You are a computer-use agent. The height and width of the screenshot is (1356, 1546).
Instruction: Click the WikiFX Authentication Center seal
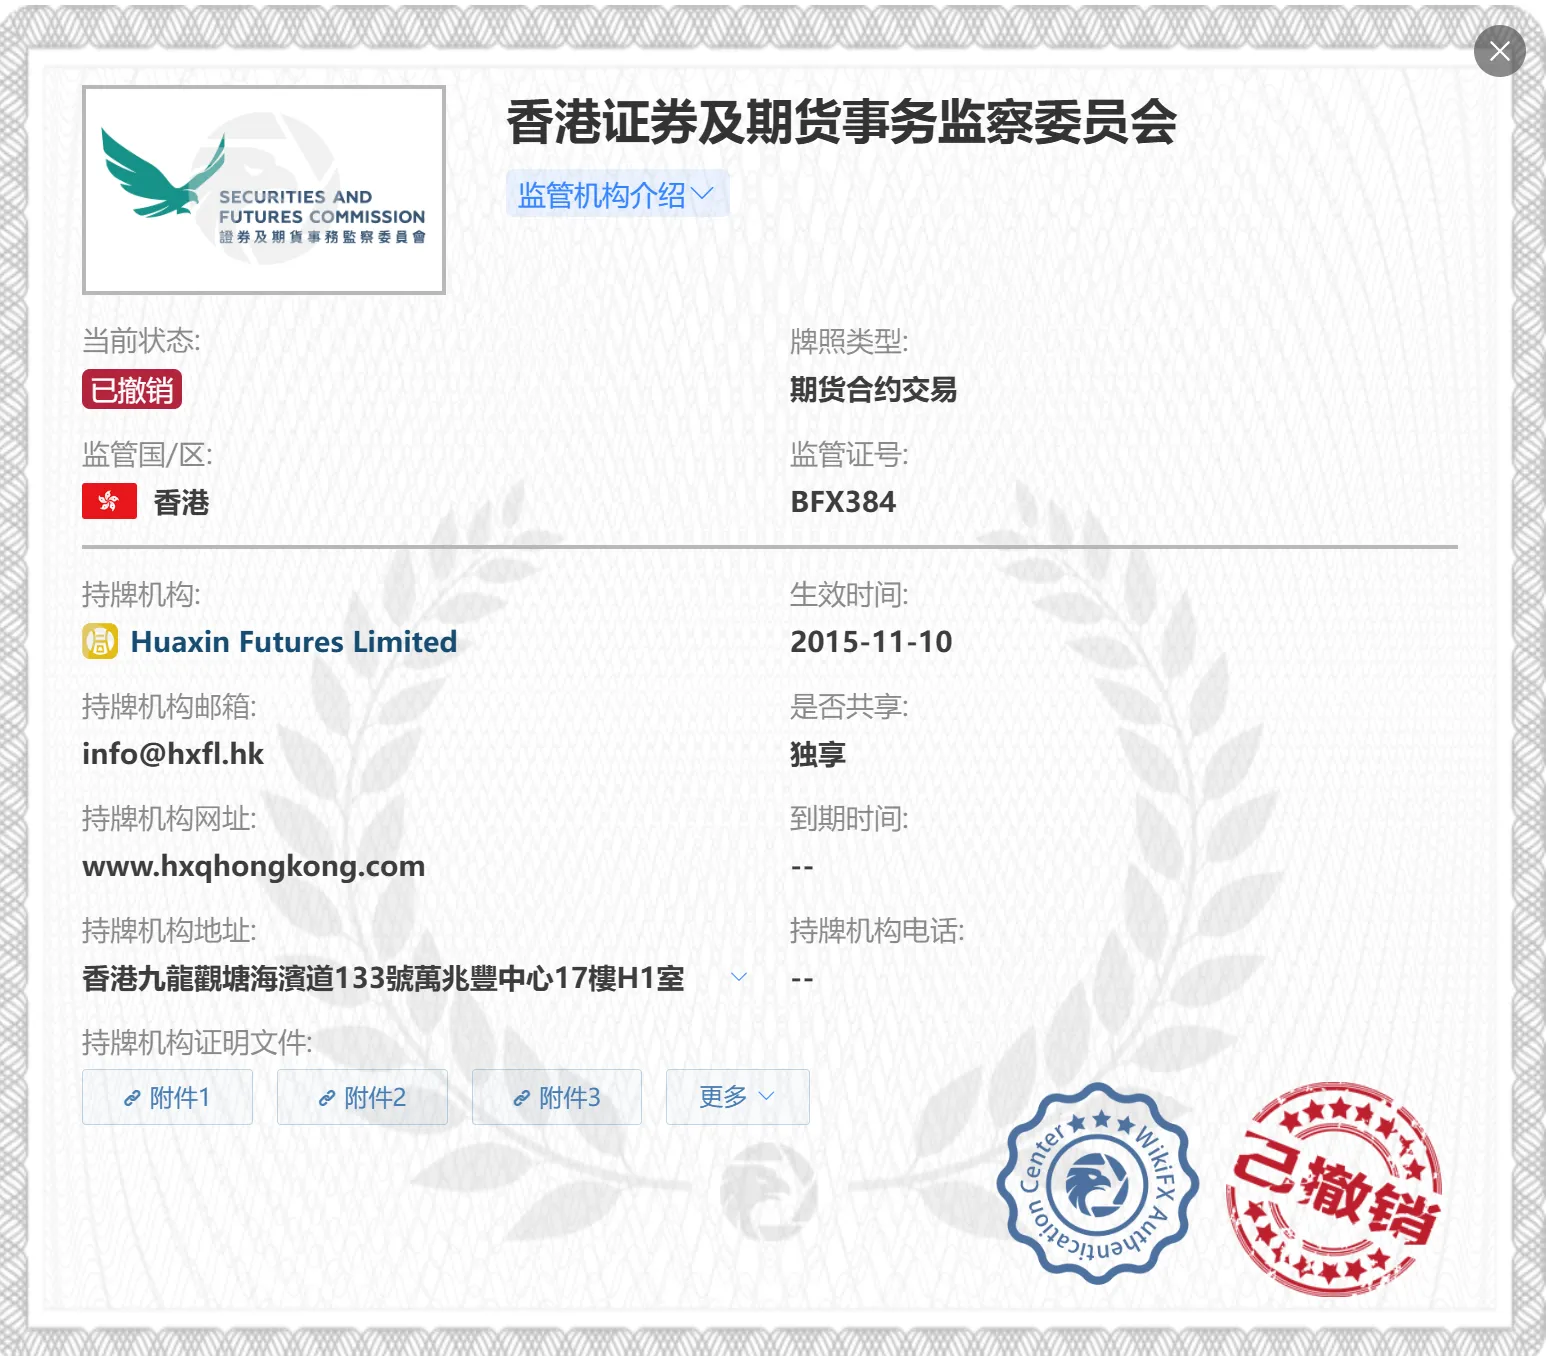pos(1098,1183)
